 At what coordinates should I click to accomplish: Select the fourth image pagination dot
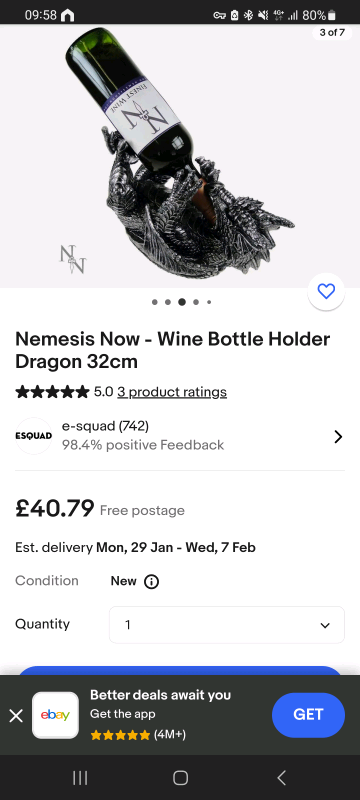click(196, 302)
